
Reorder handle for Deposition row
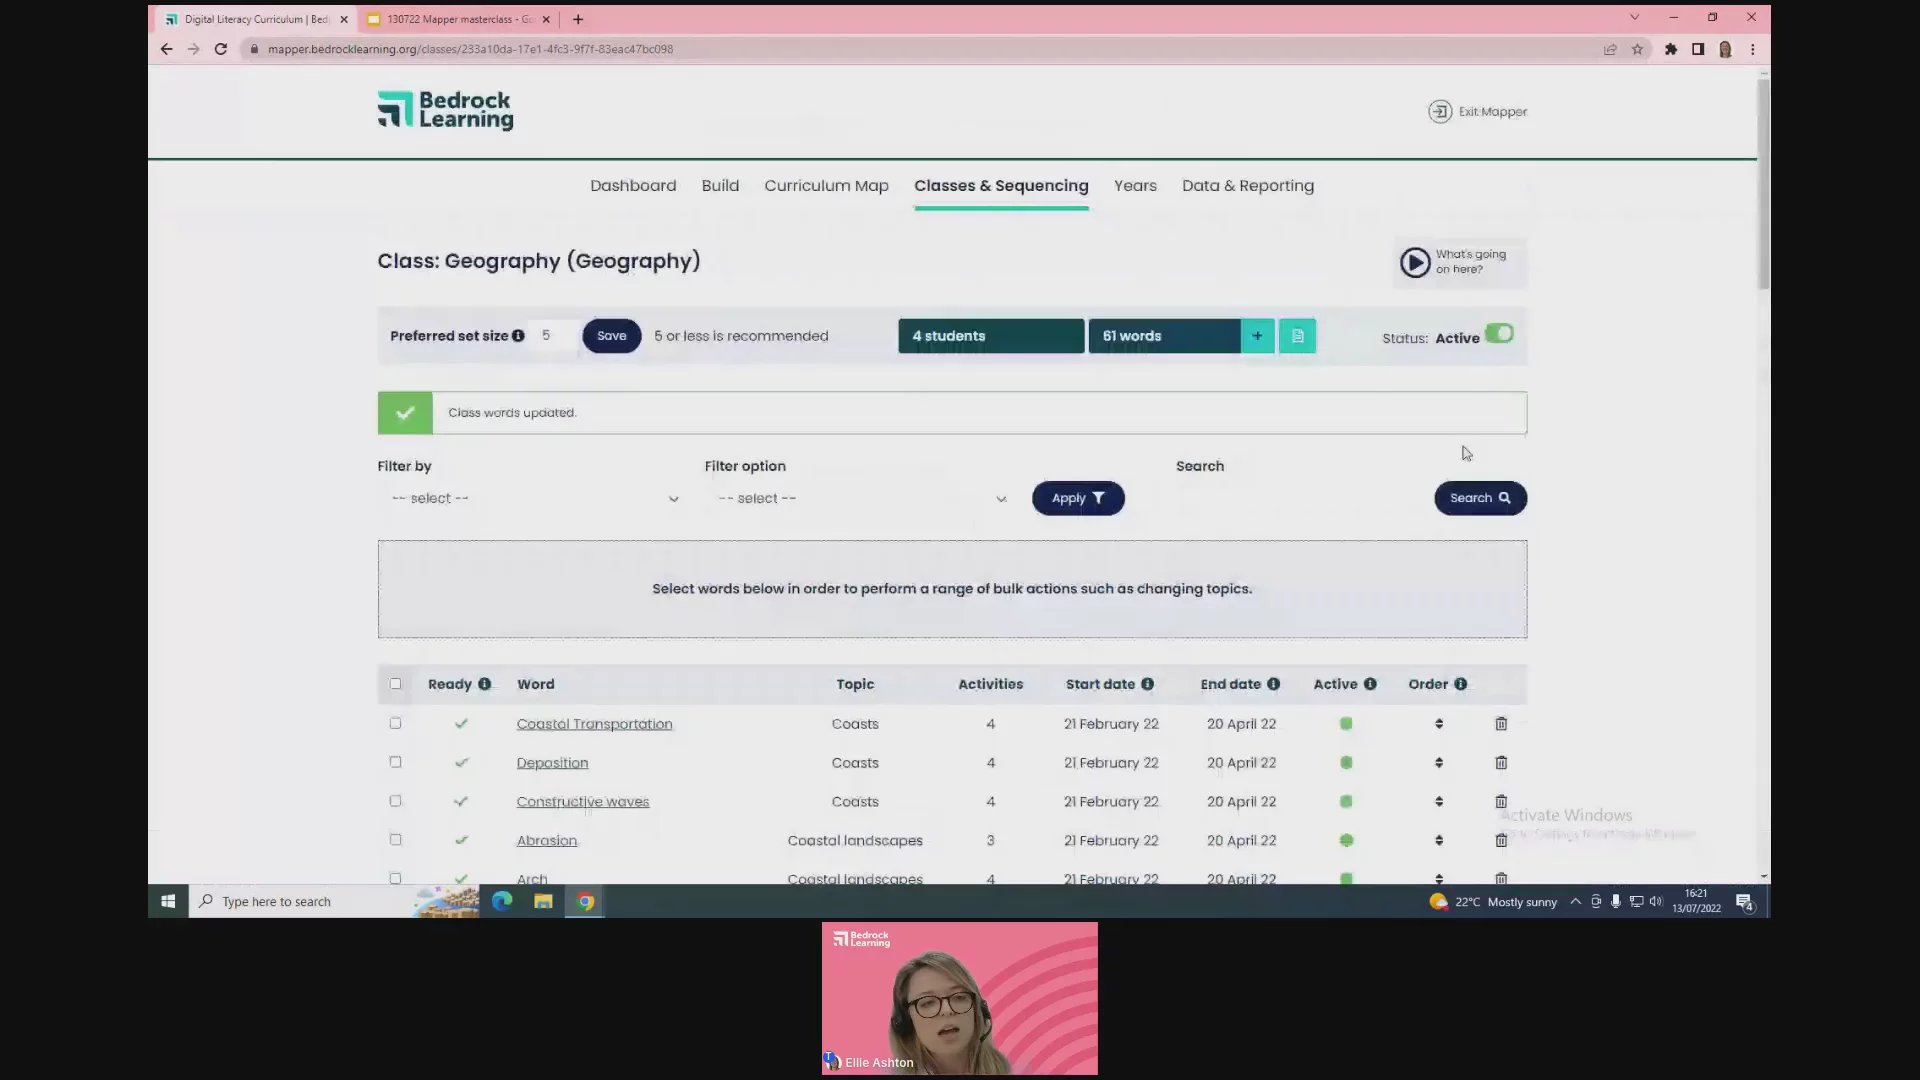1439,762
